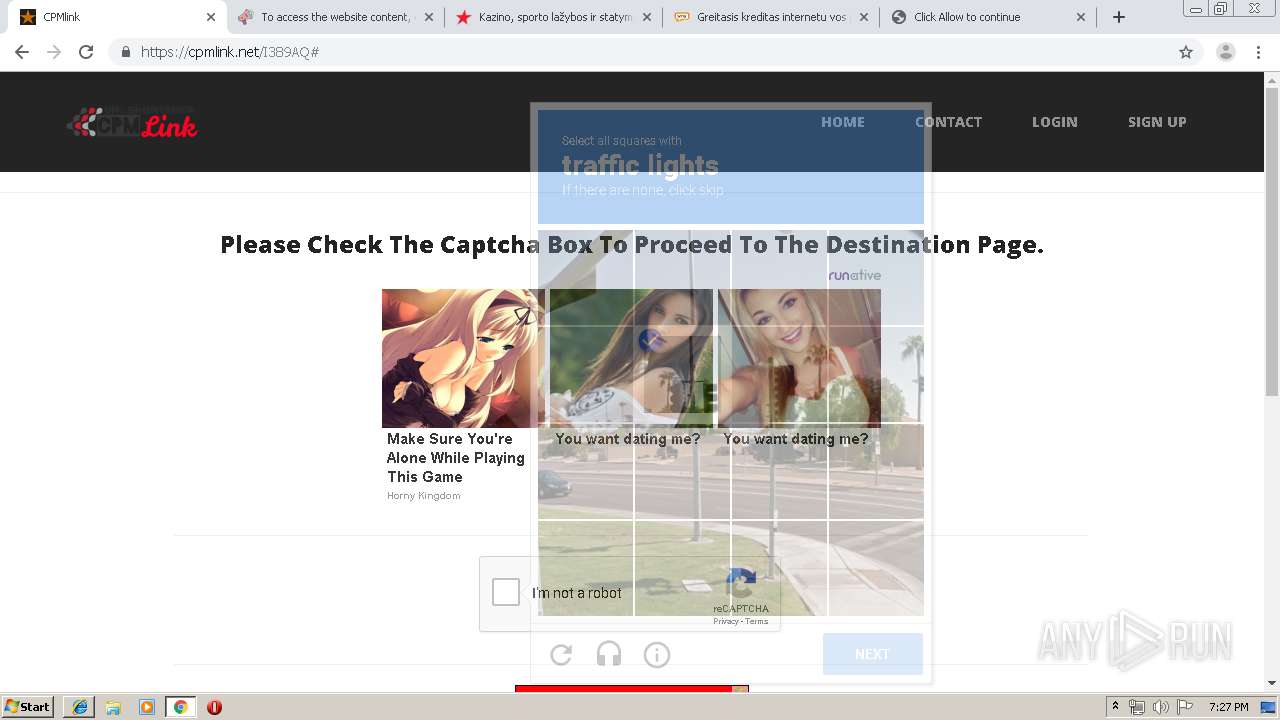The image size is (1280, 720).
Task: Open 'Make Sure You're Alone' ad headline
Action: click(456, 458)
